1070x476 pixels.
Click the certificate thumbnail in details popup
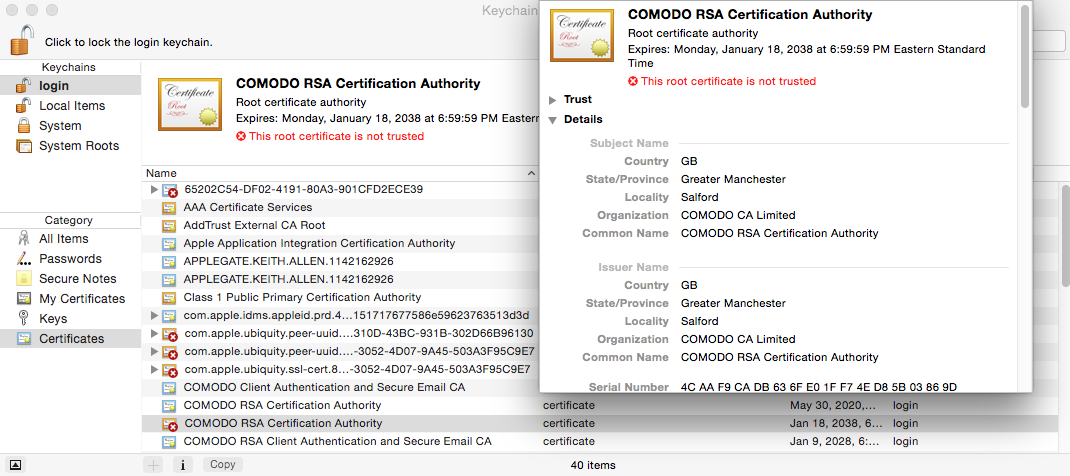582,35
